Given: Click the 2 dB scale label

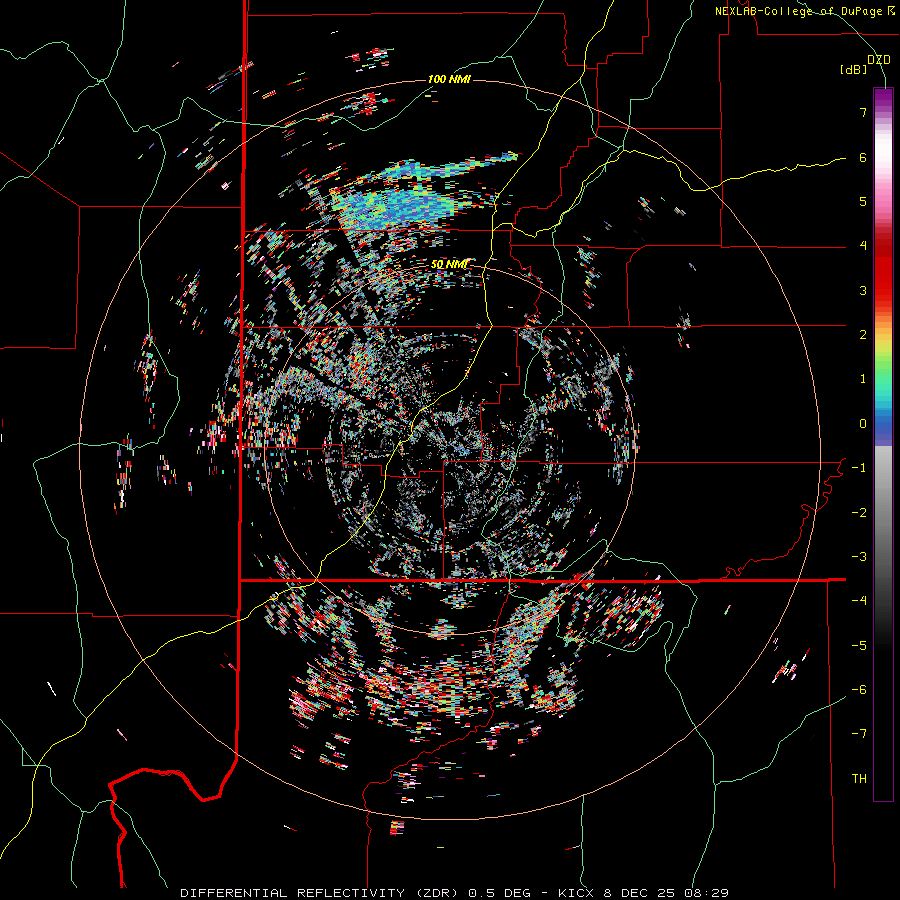Looking at the screenshot, I should [863, 335].
